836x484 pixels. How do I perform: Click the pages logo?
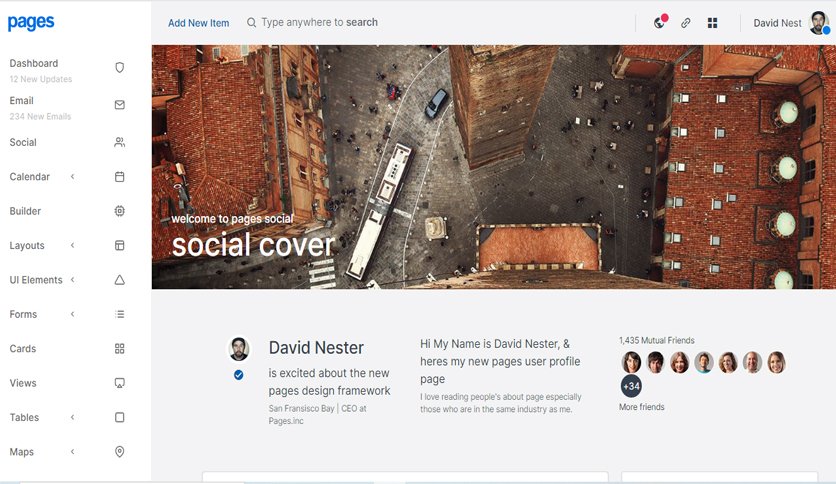point(31,22)
